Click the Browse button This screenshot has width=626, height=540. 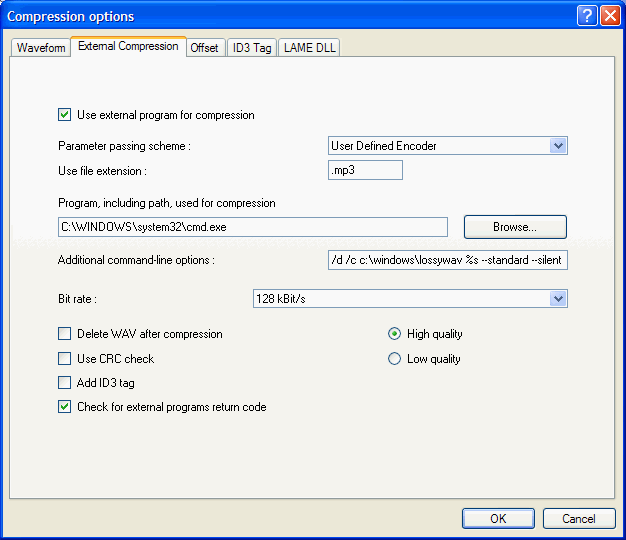point(515,227)
